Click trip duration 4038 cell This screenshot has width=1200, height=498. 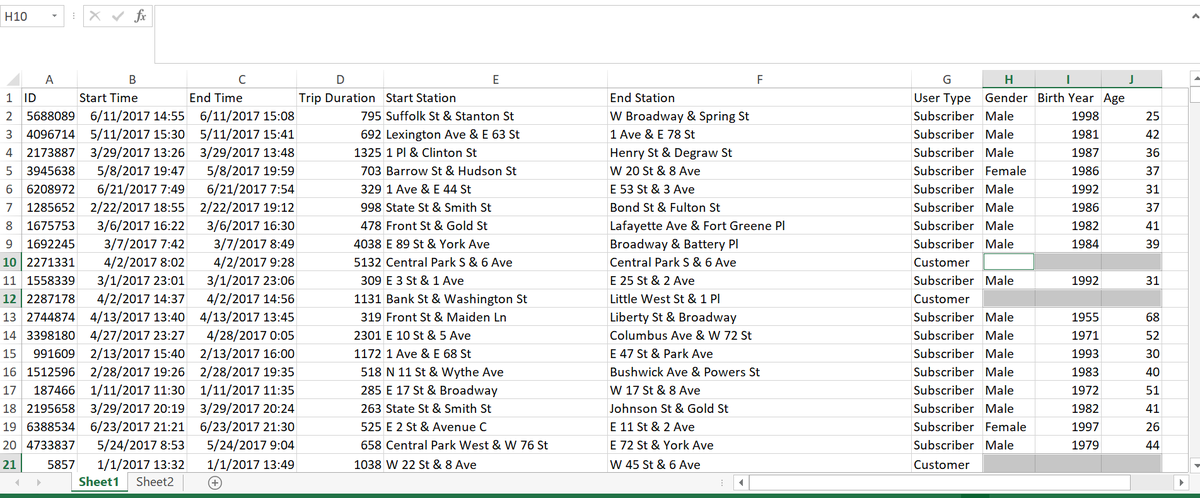340,244
